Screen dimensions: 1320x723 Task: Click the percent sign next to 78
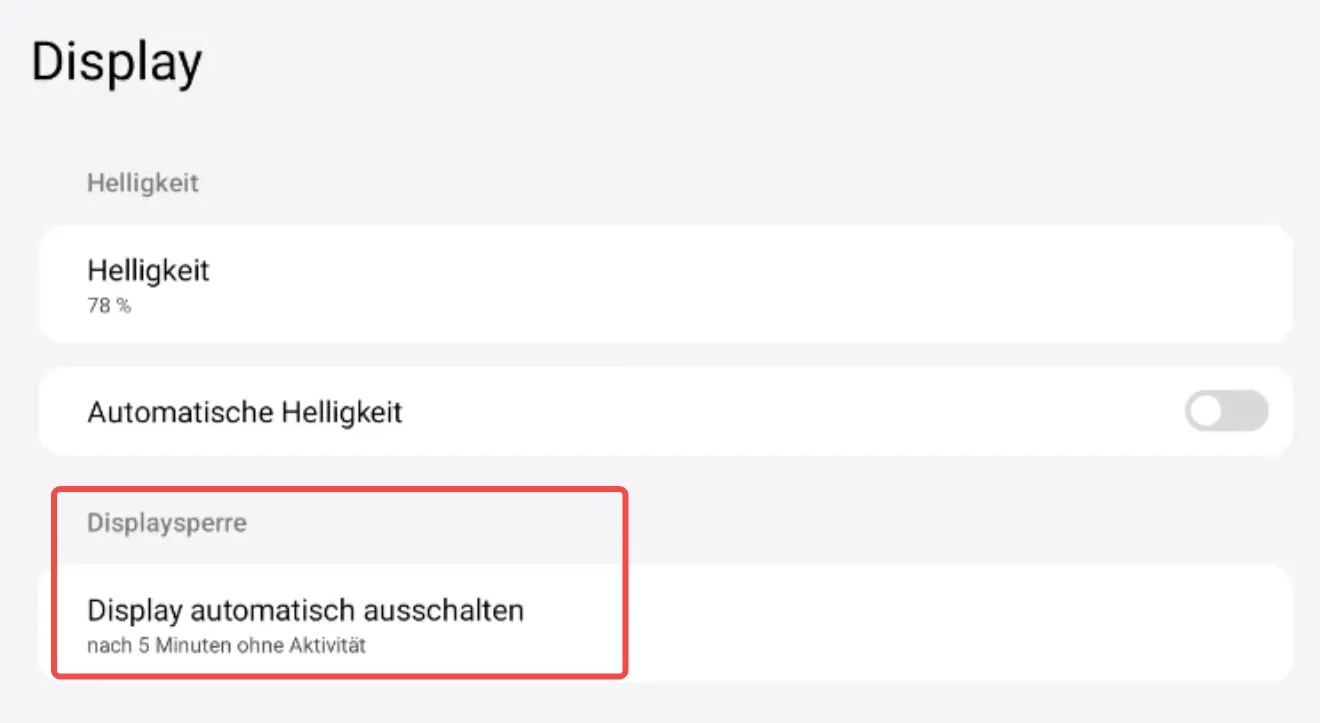pyautogui.click(x=123, y=306)
